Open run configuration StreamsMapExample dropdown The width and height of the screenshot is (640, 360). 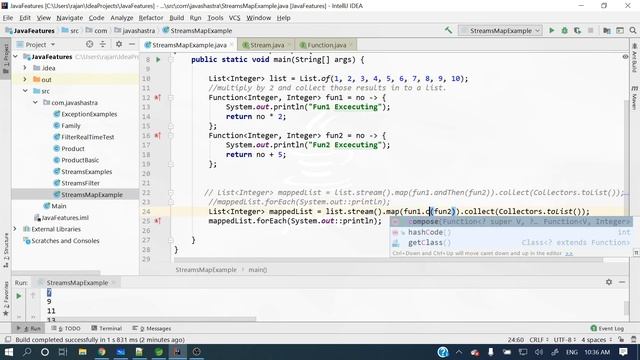(500, 30)
